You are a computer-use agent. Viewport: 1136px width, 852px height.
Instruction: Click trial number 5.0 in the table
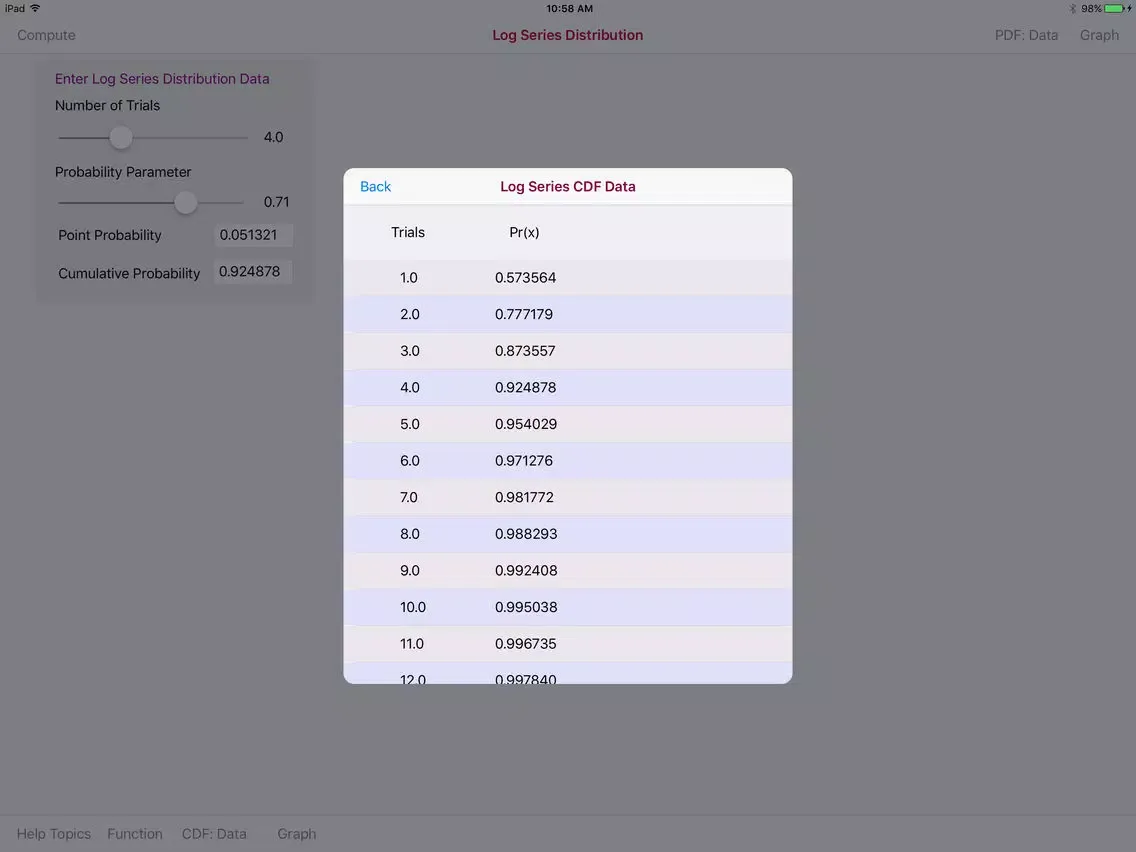coord(409,424)
